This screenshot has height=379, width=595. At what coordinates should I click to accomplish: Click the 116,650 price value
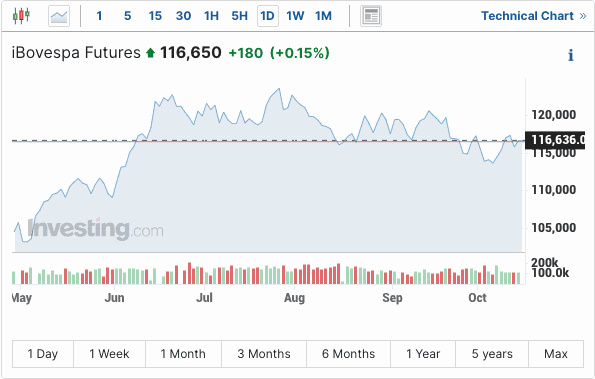(190, 53)
